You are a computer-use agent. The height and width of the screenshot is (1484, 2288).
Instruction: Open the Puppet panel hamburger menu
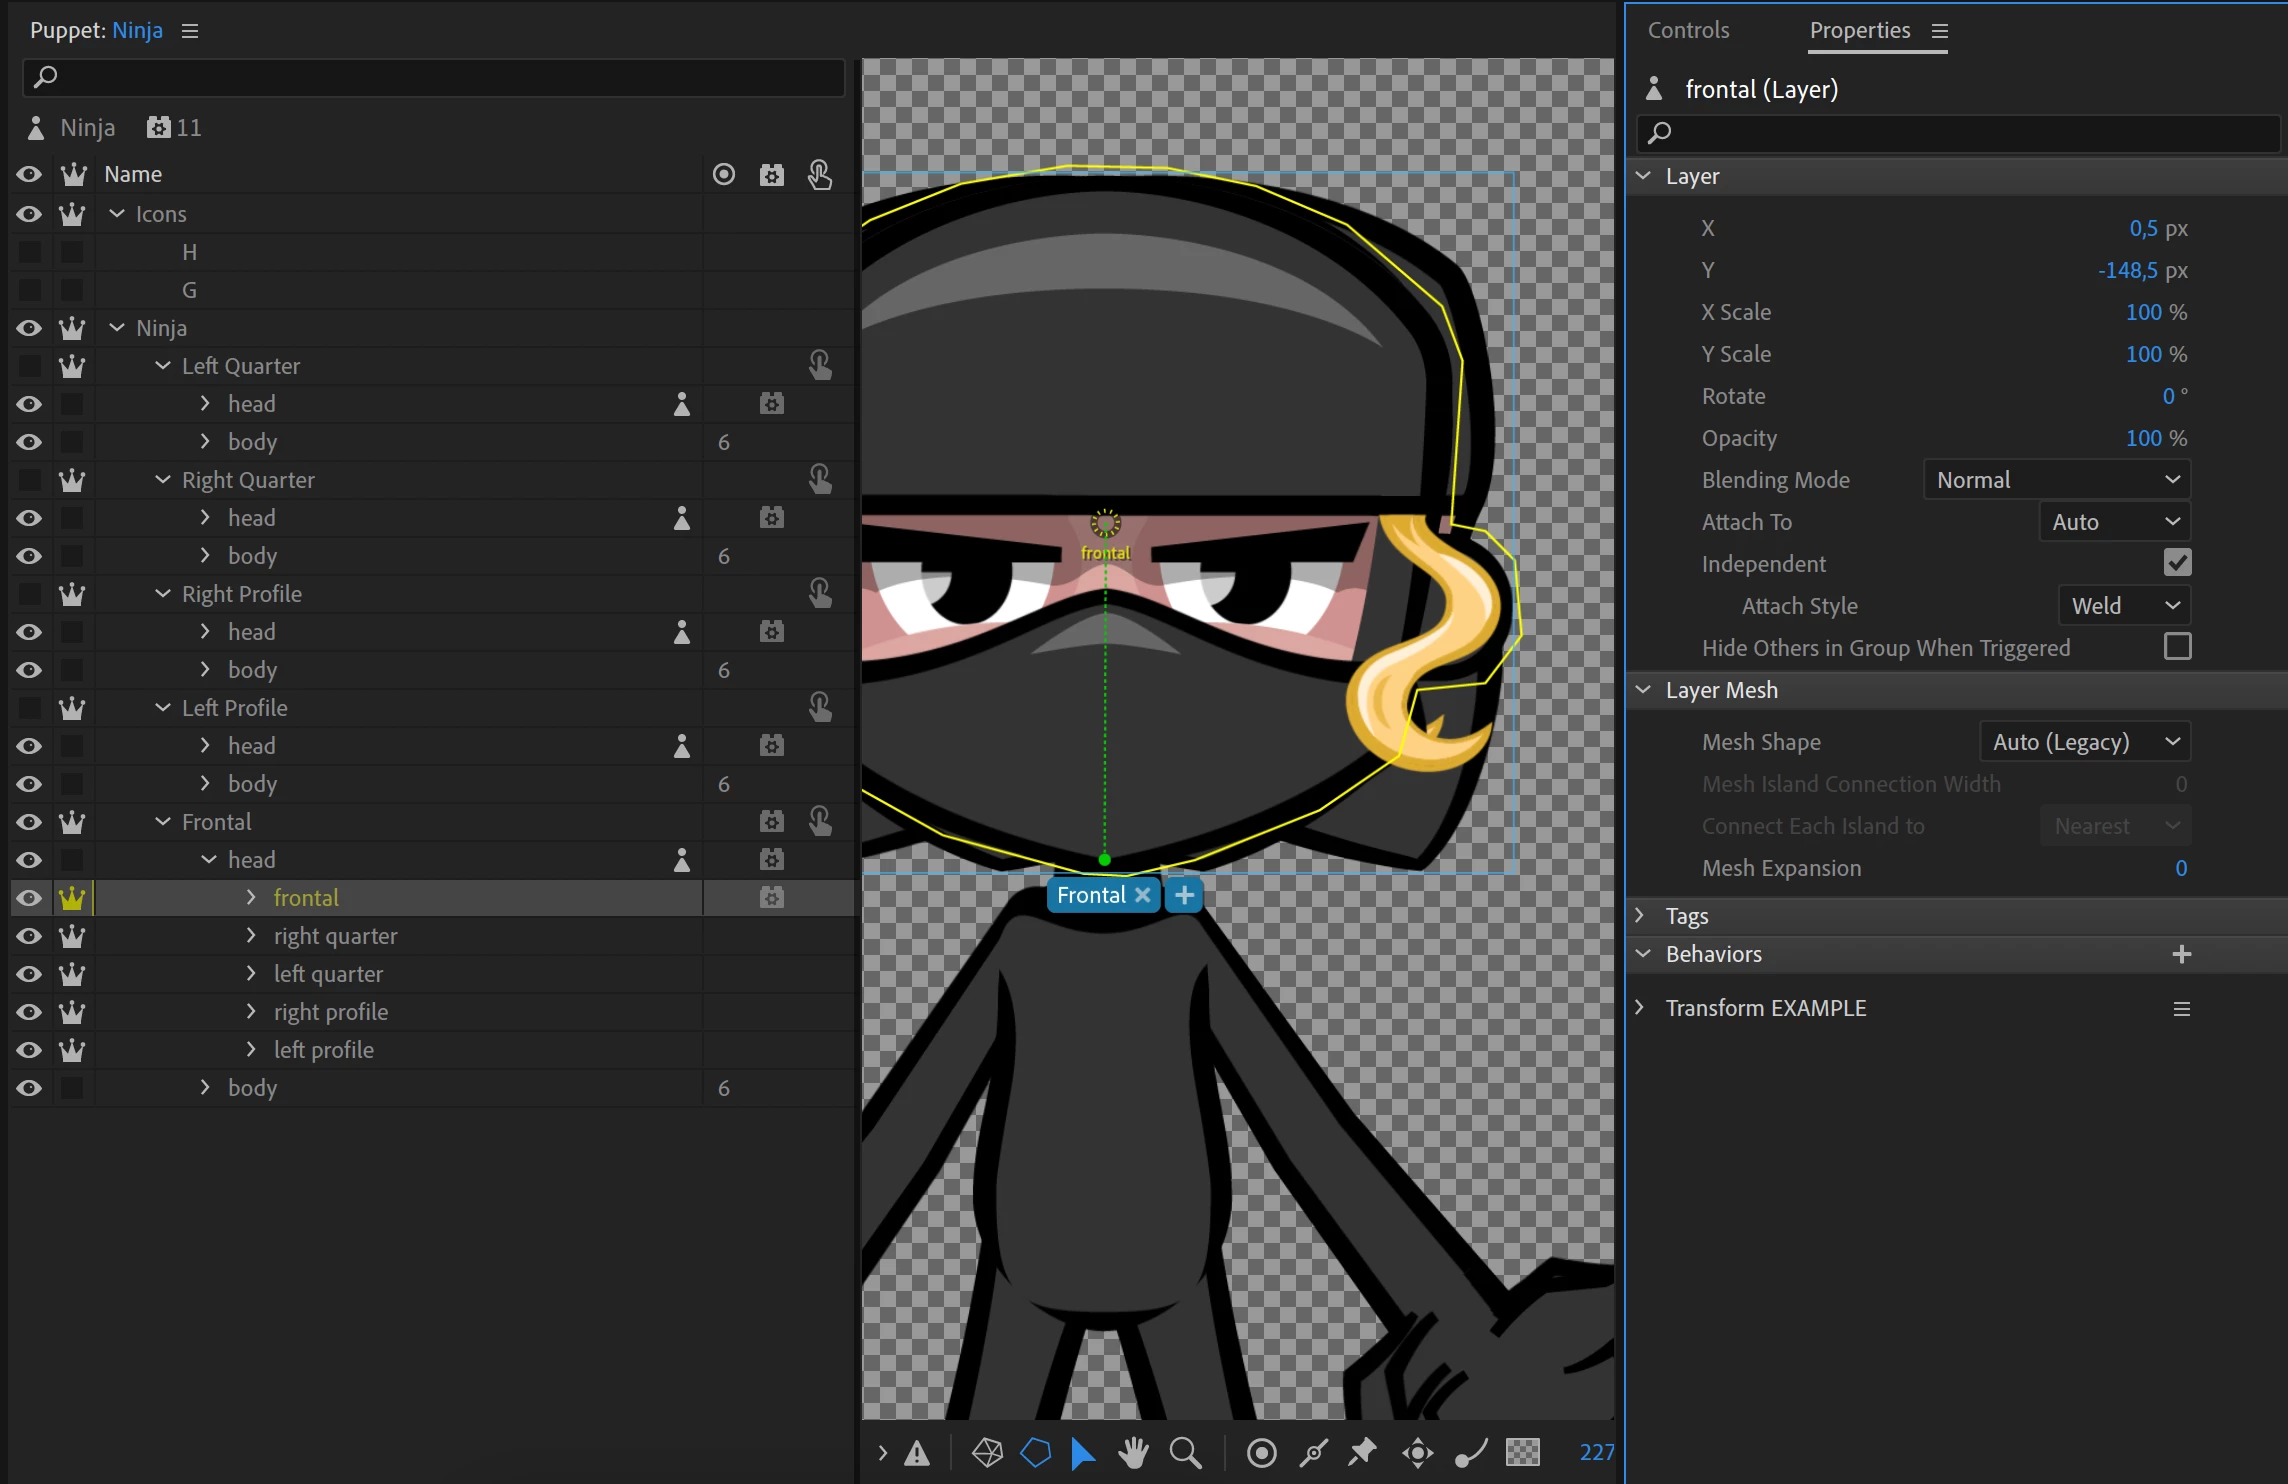[x=190, y=31]
